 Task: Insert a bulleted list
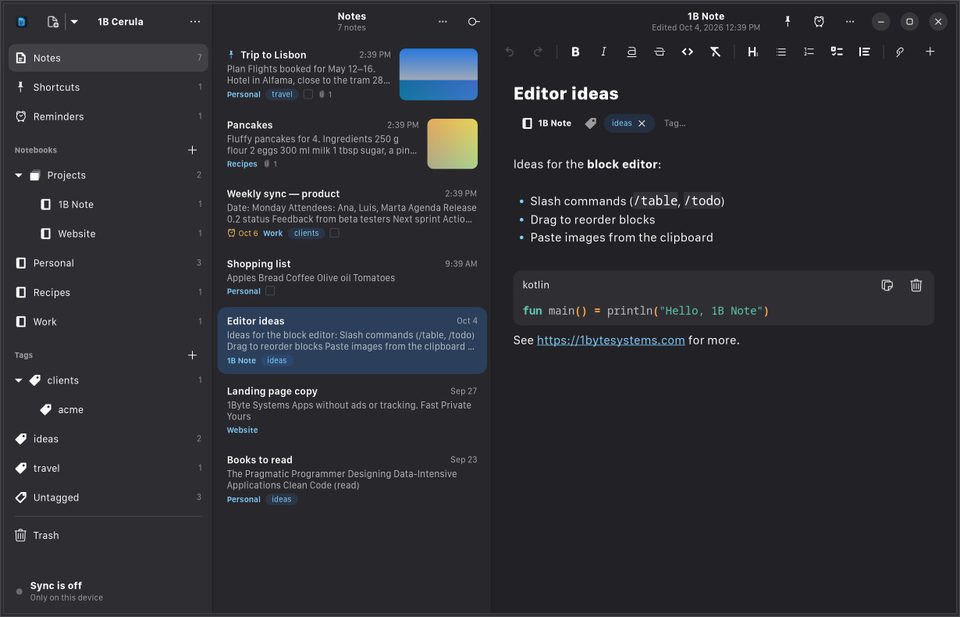(781, 52)
